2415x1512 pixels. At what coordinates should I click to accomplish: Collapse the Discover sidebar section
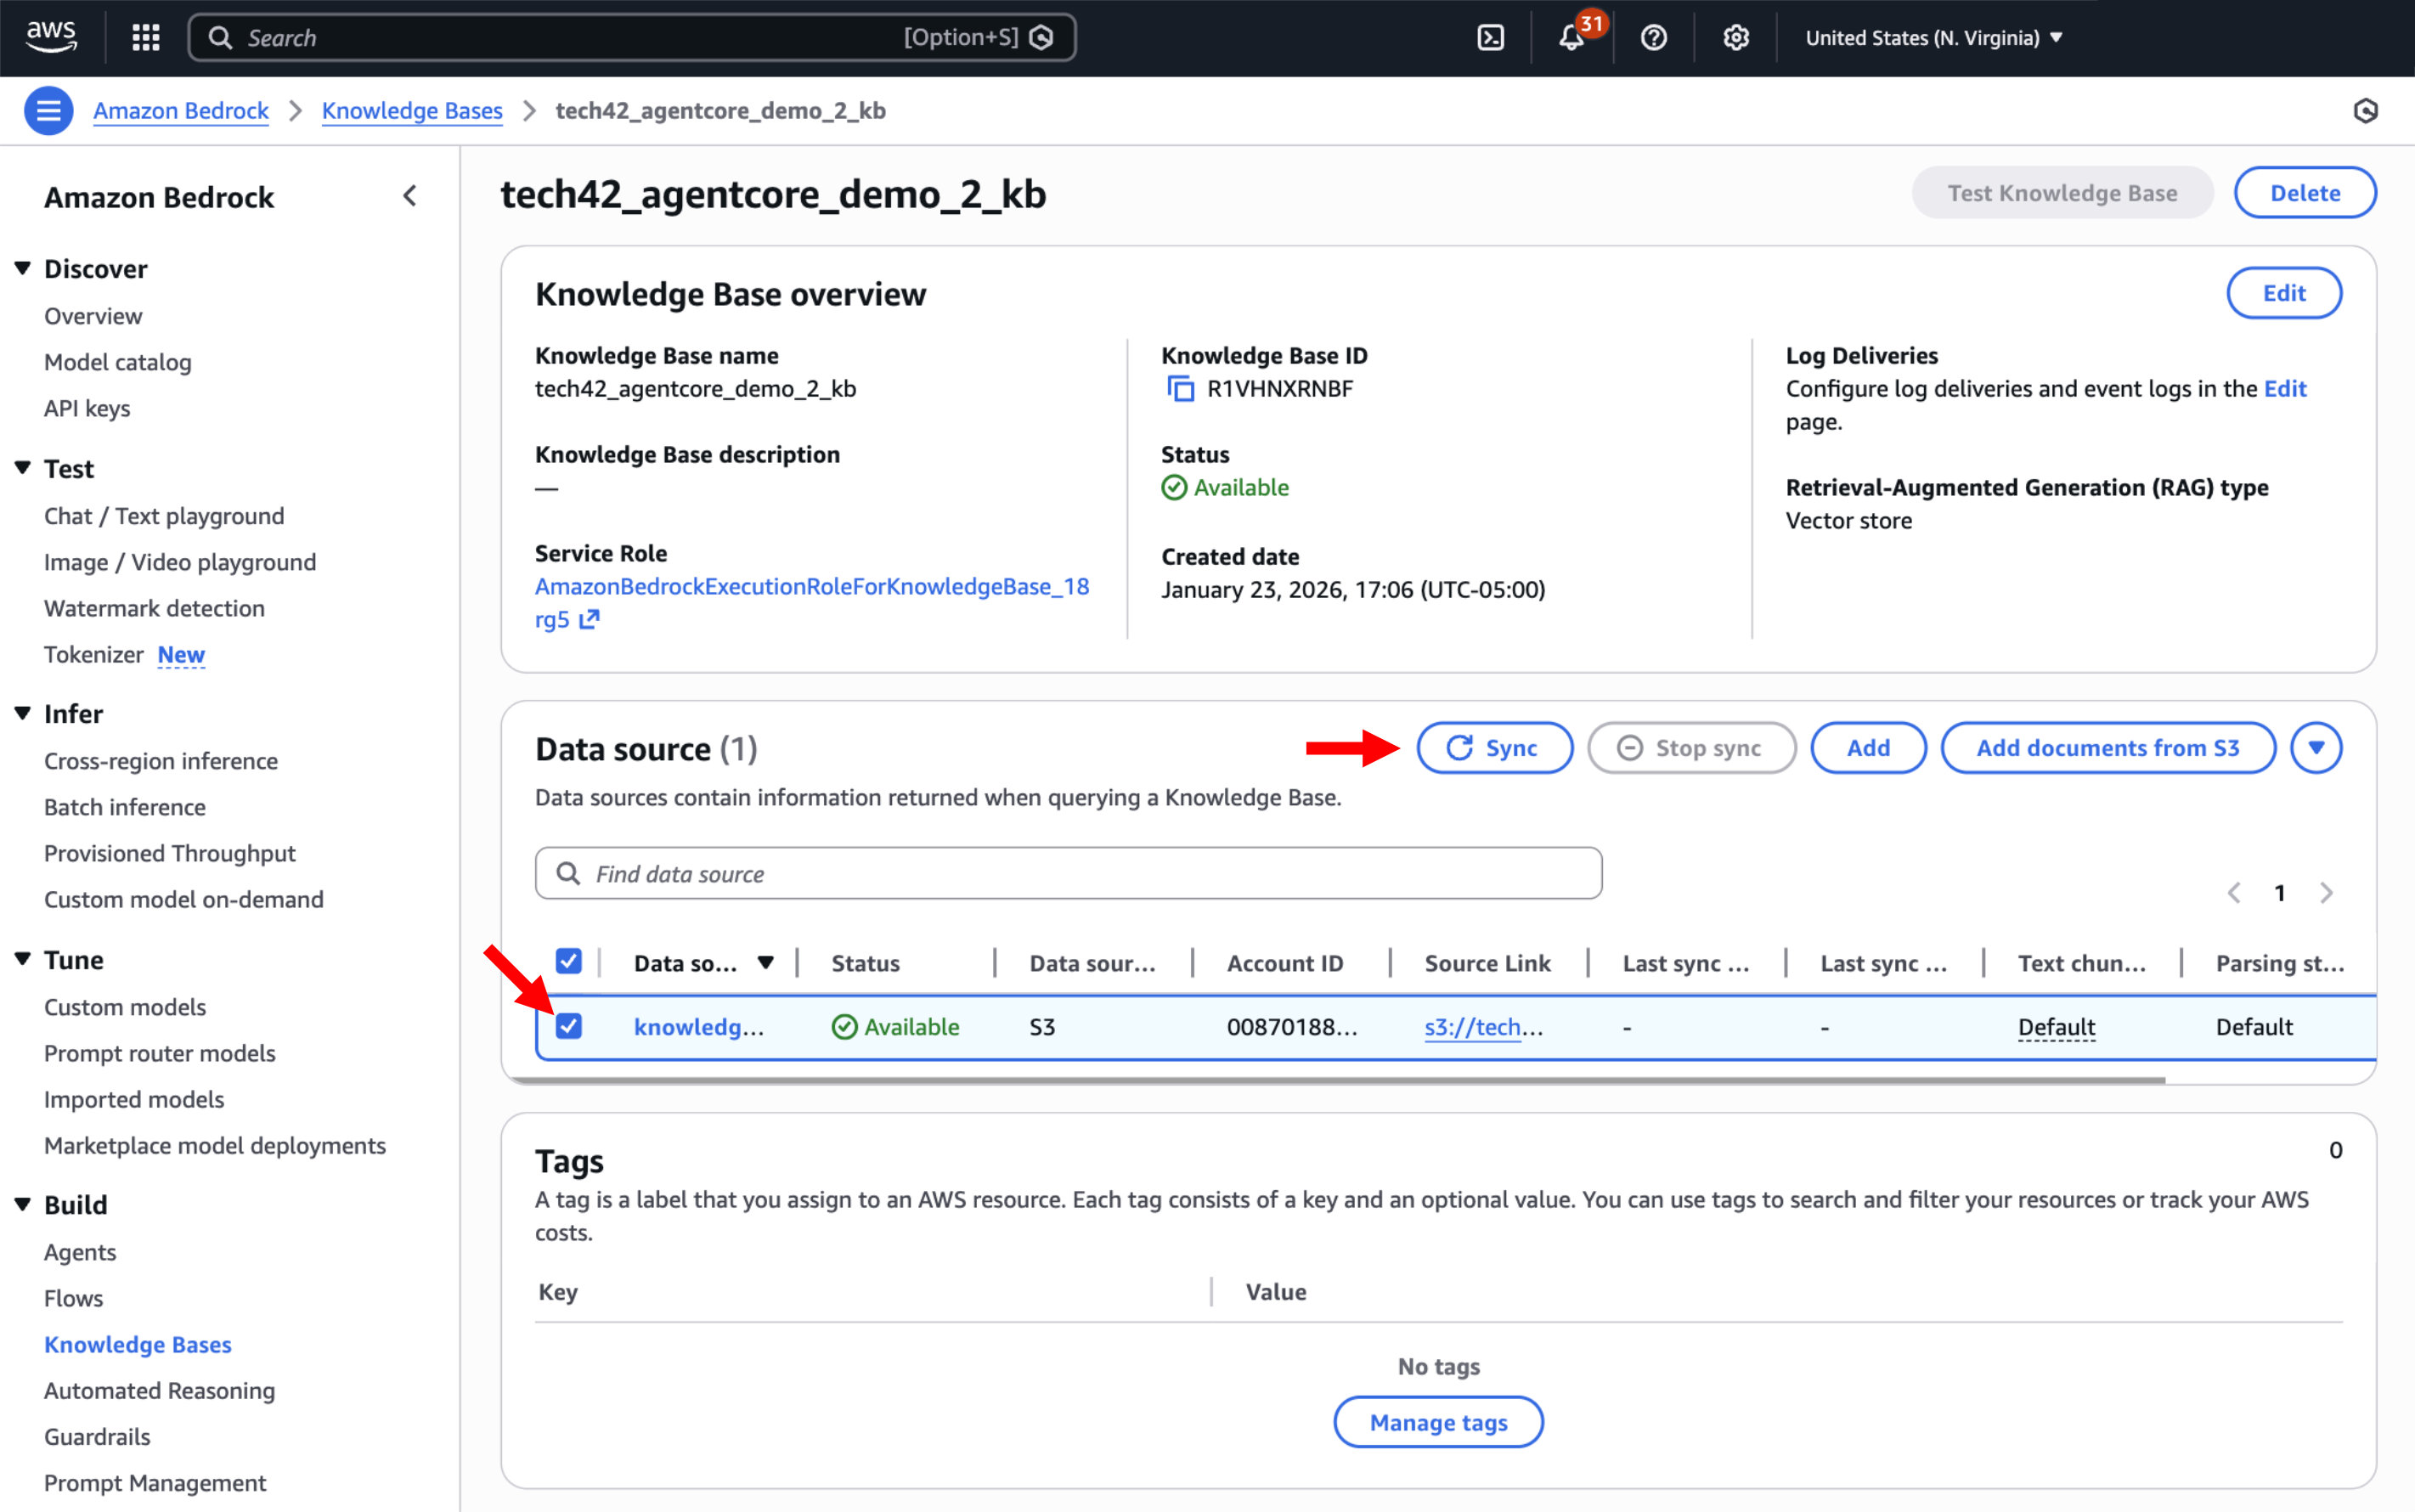click(x=23, y=269)
